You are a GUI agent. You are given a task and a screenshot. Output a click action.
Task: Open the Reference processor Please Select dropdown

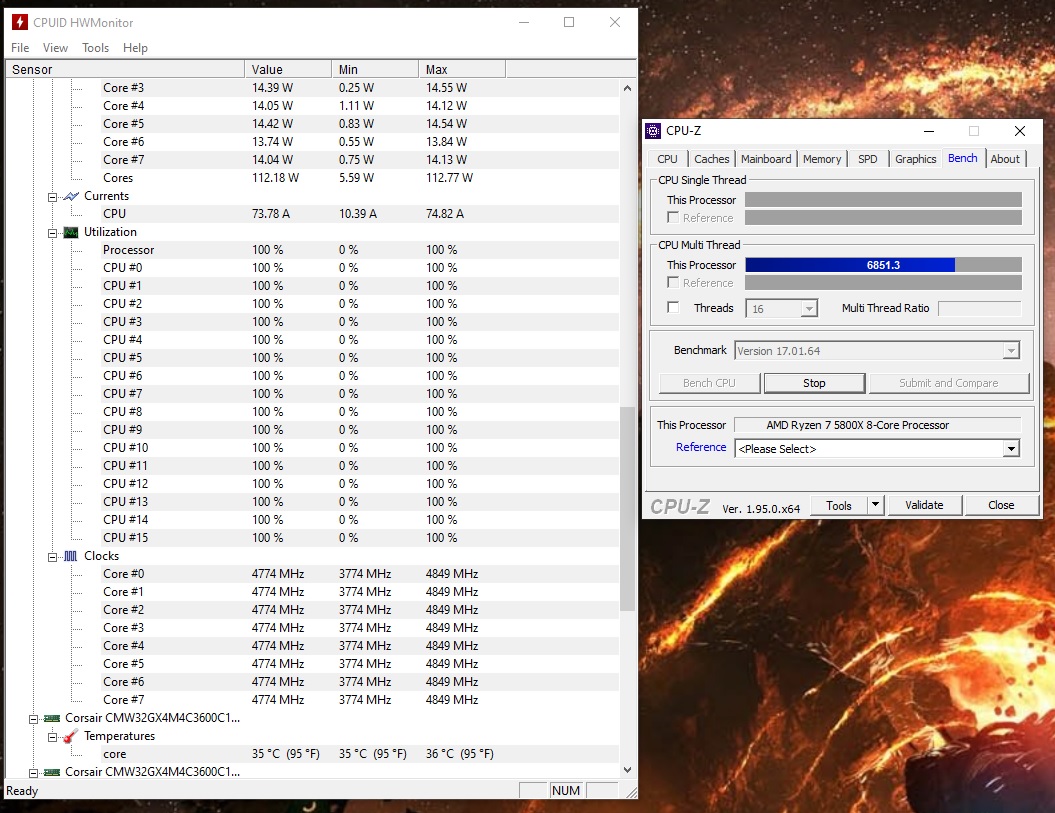click(x=1011, y=449)
